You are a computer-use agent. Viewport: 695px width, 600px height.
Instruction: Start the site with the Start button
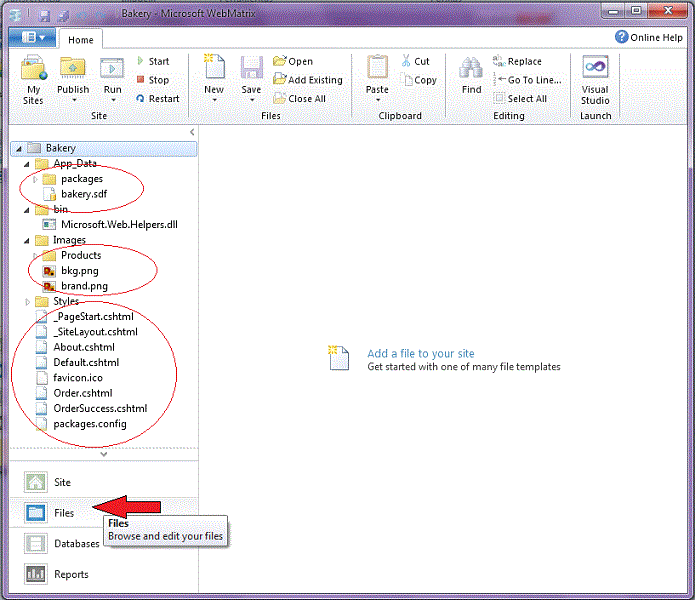tap(153, 61)
